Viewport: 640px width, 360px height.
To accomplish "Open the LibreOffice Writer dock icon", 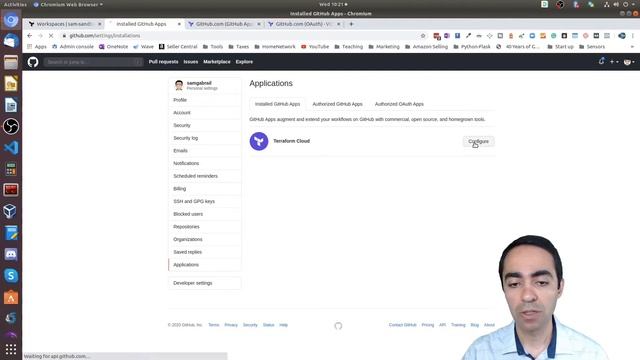I will pos(11,105).
